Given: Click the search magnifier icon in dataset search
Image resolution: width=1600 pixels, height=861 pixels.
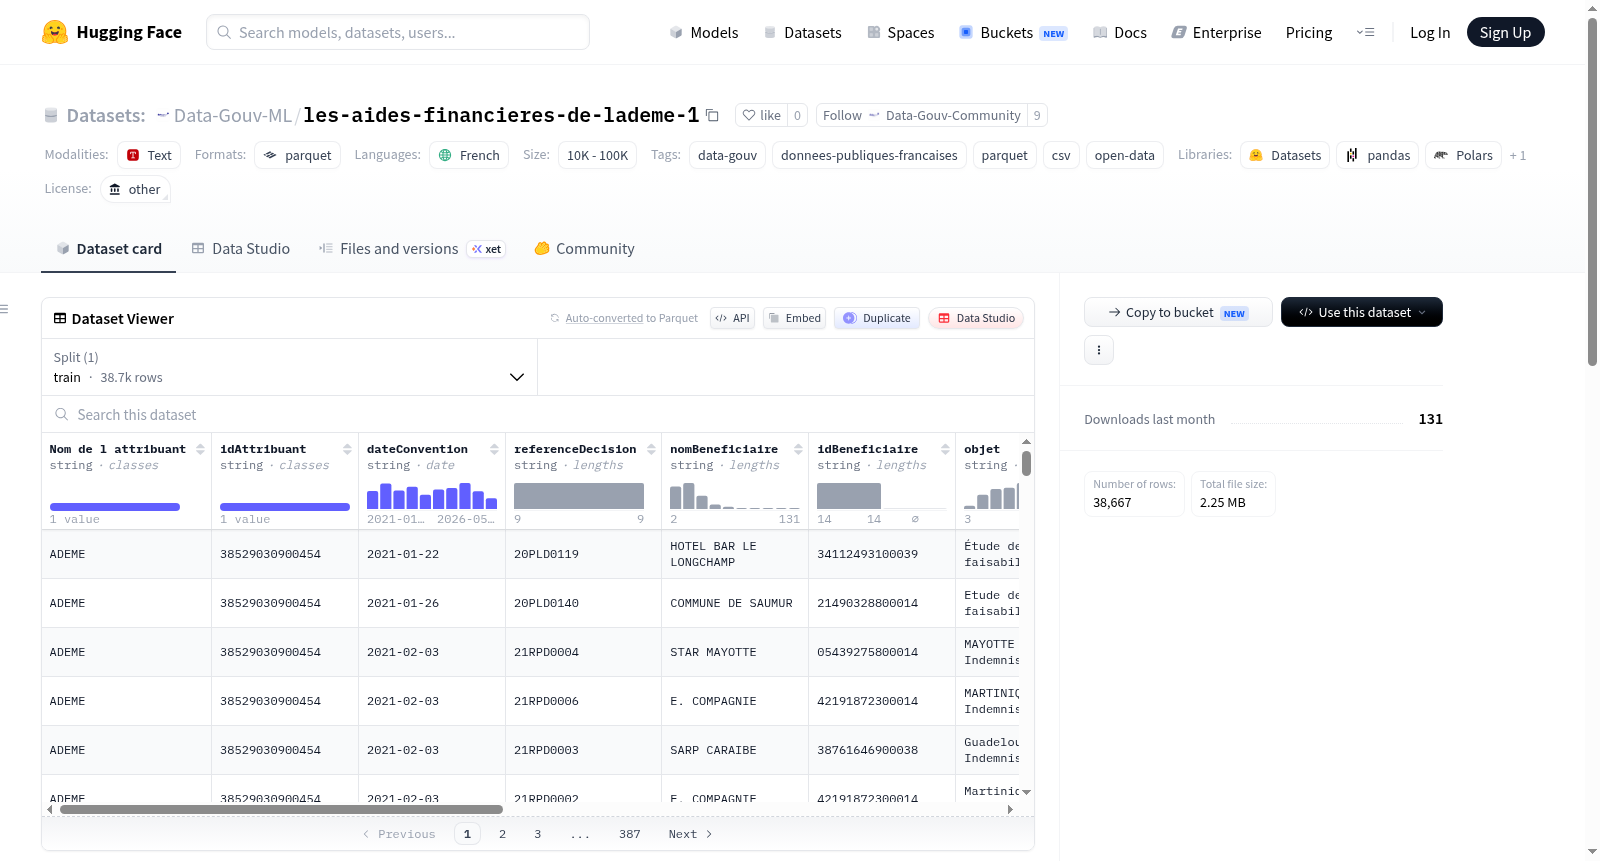Looking at the screenshot, I should coord(62,414).
